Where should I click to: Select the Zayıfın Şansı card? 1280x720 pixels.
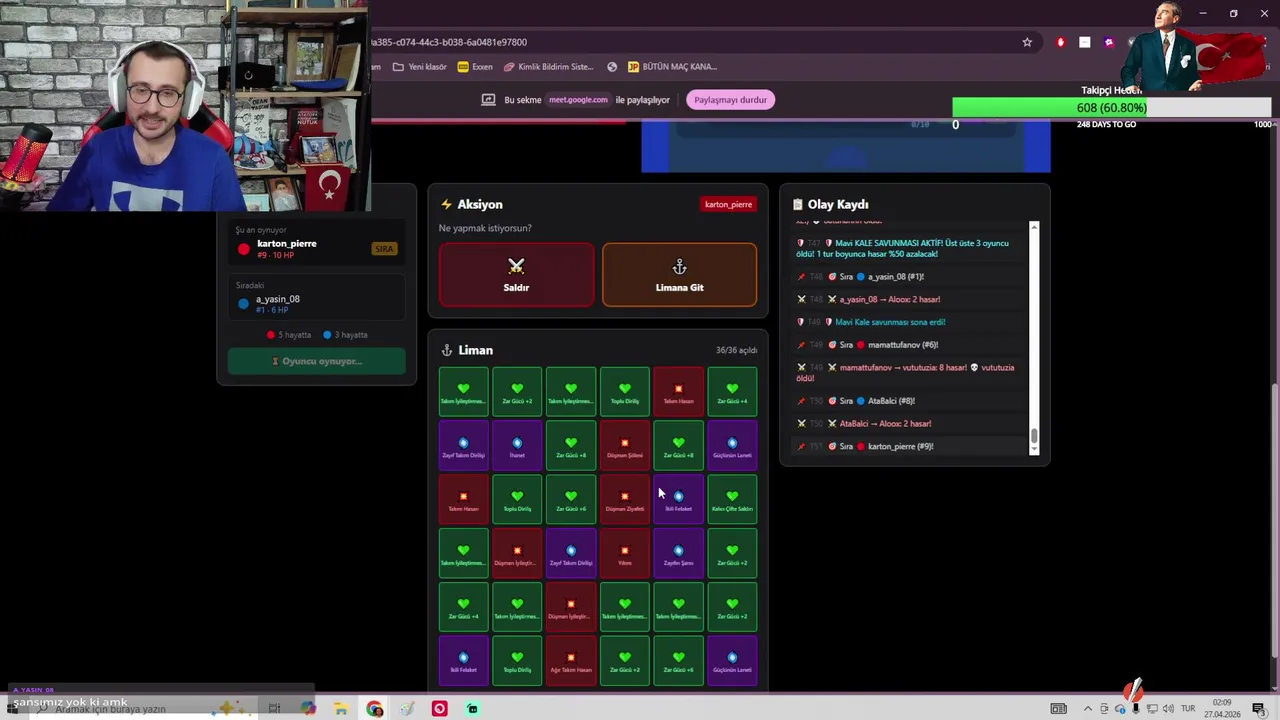point(678,553)
